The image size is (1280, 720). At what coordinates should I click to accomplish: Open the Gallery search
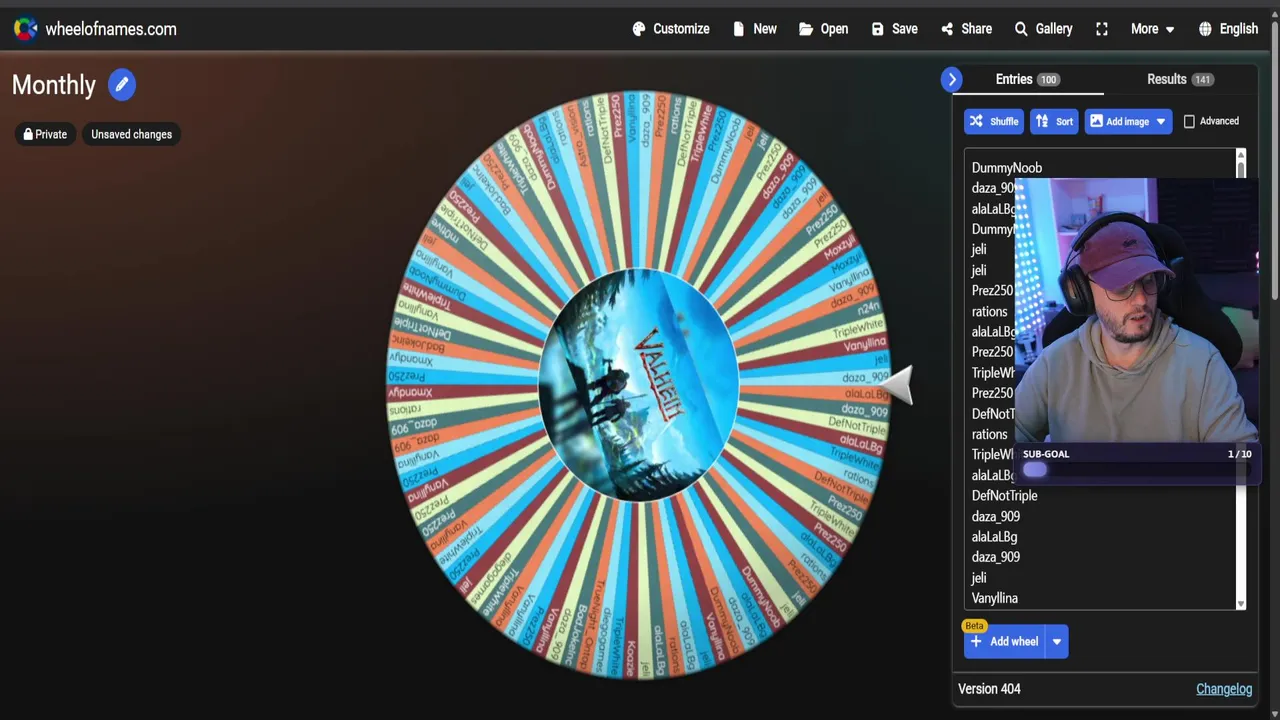(1043, 29)
